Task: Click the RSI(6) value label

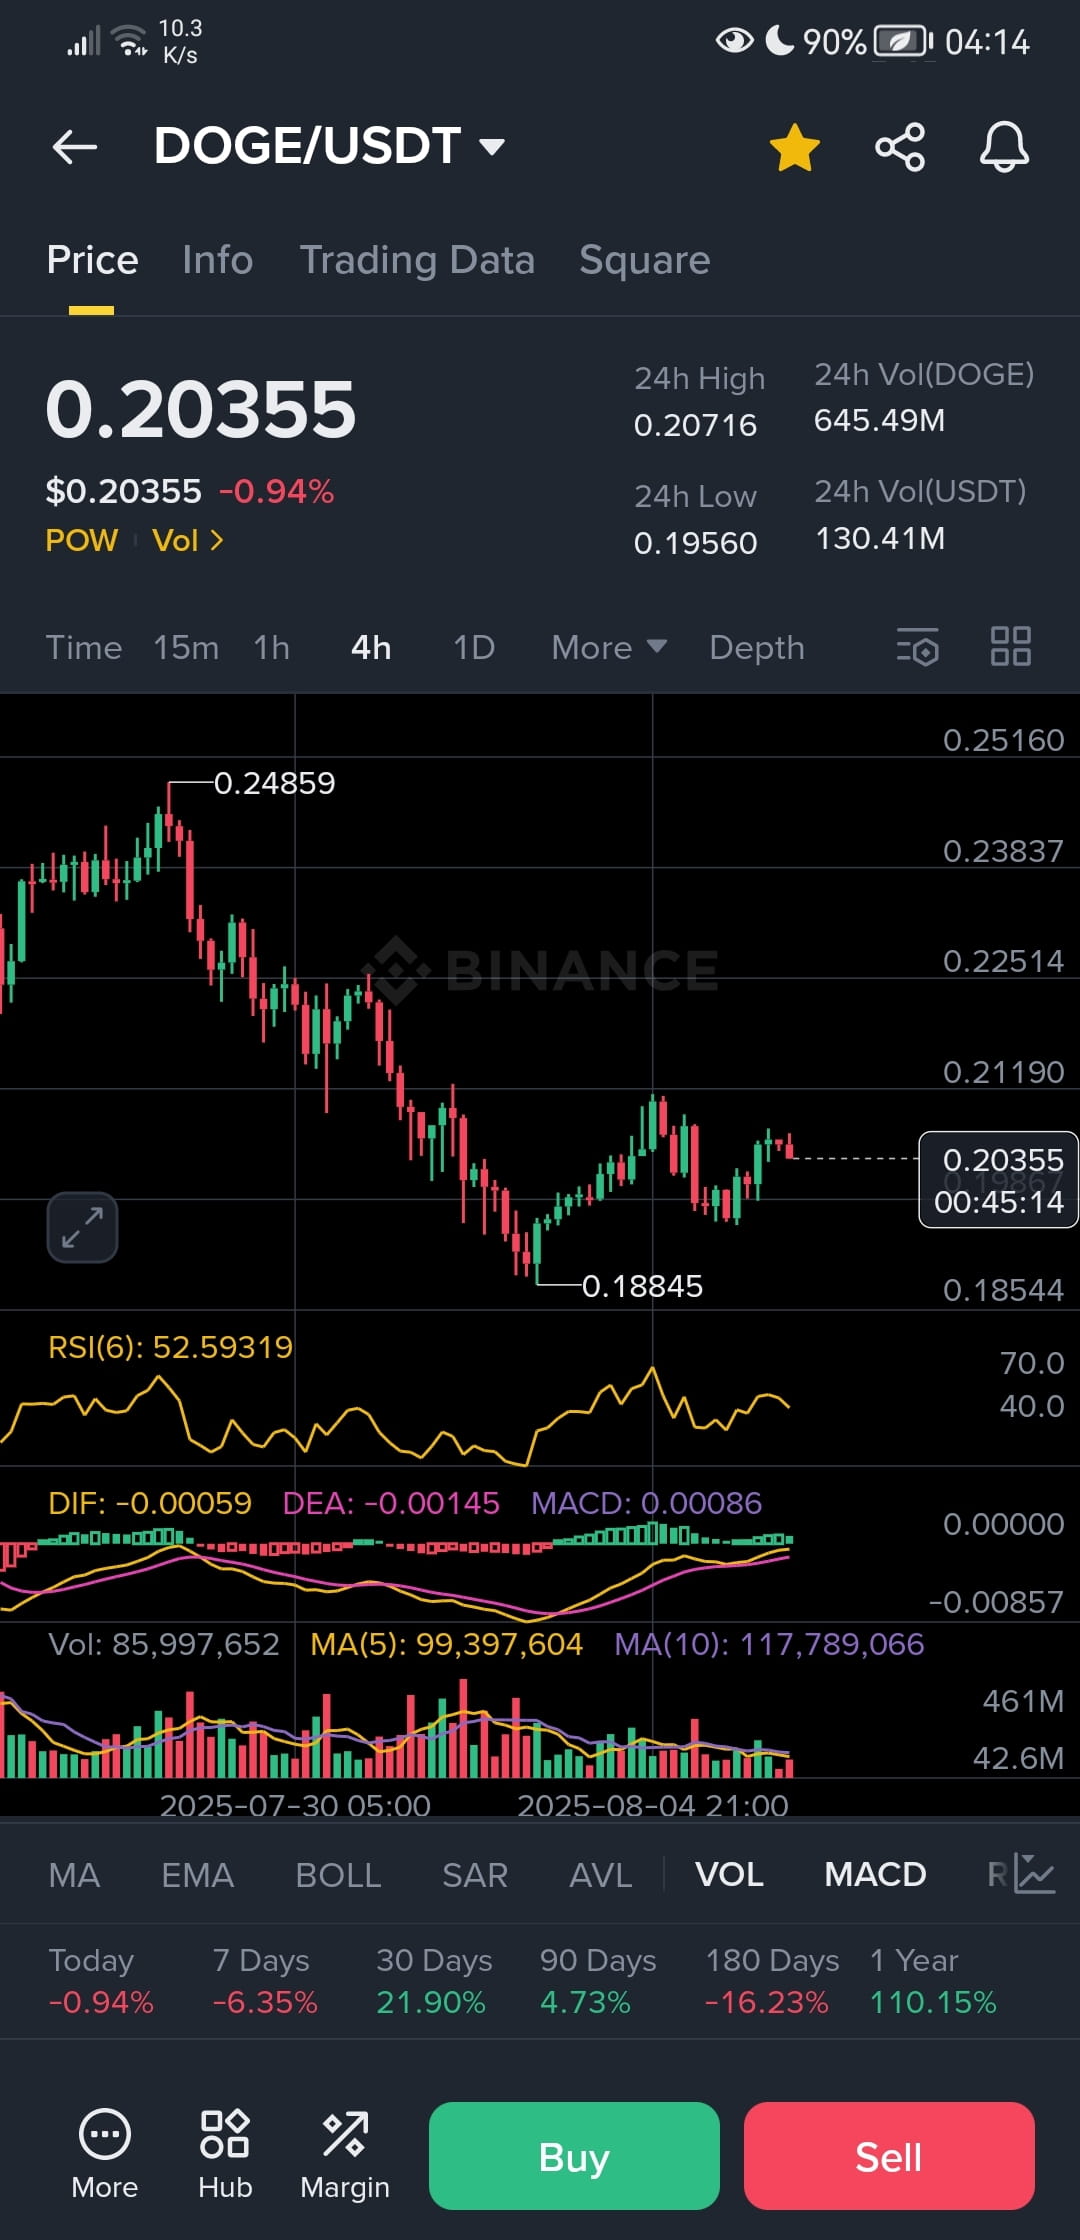Action: pos(170,1347)
